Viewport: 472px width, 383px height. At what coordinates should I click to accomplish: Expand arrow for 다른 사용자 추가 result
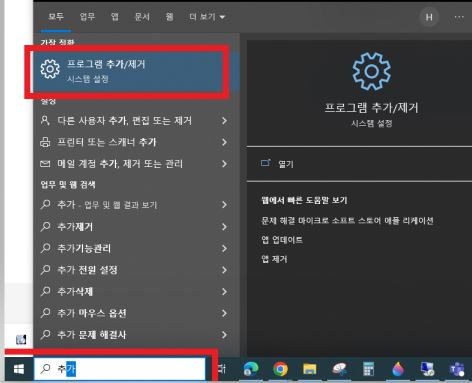[x=225, y=121]
